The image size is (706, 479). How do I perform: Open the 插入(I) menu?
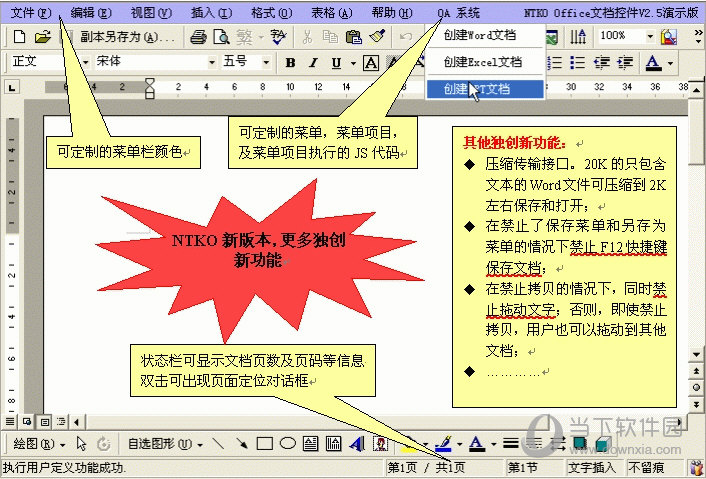point(211,13)
